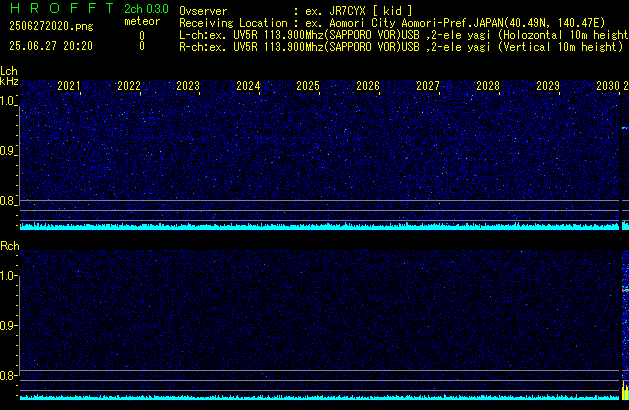Screen dimensions: 629x410
Task: Select the 2028 time marker
Action: (x=488, y=85)
